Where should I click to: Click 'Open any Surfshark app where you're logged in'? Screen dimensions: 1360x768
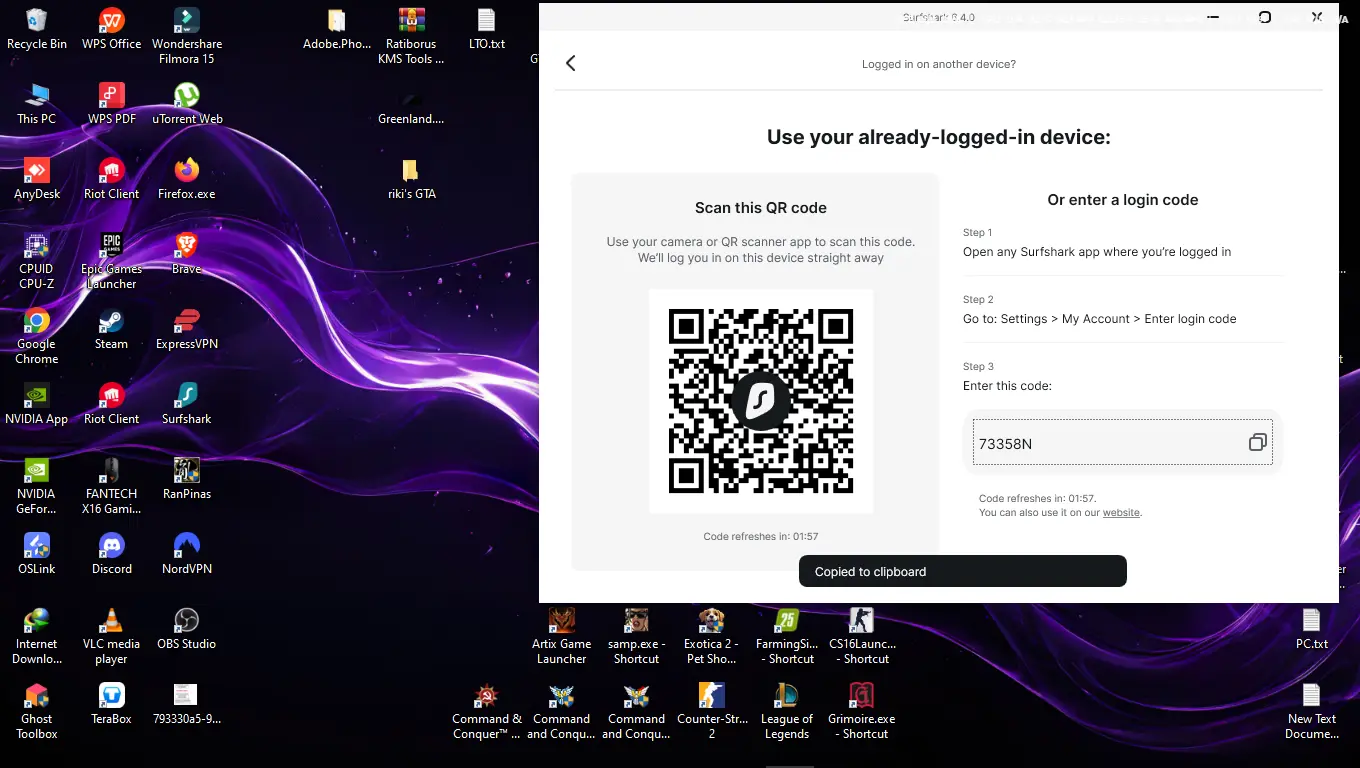tap(1097, 252)
